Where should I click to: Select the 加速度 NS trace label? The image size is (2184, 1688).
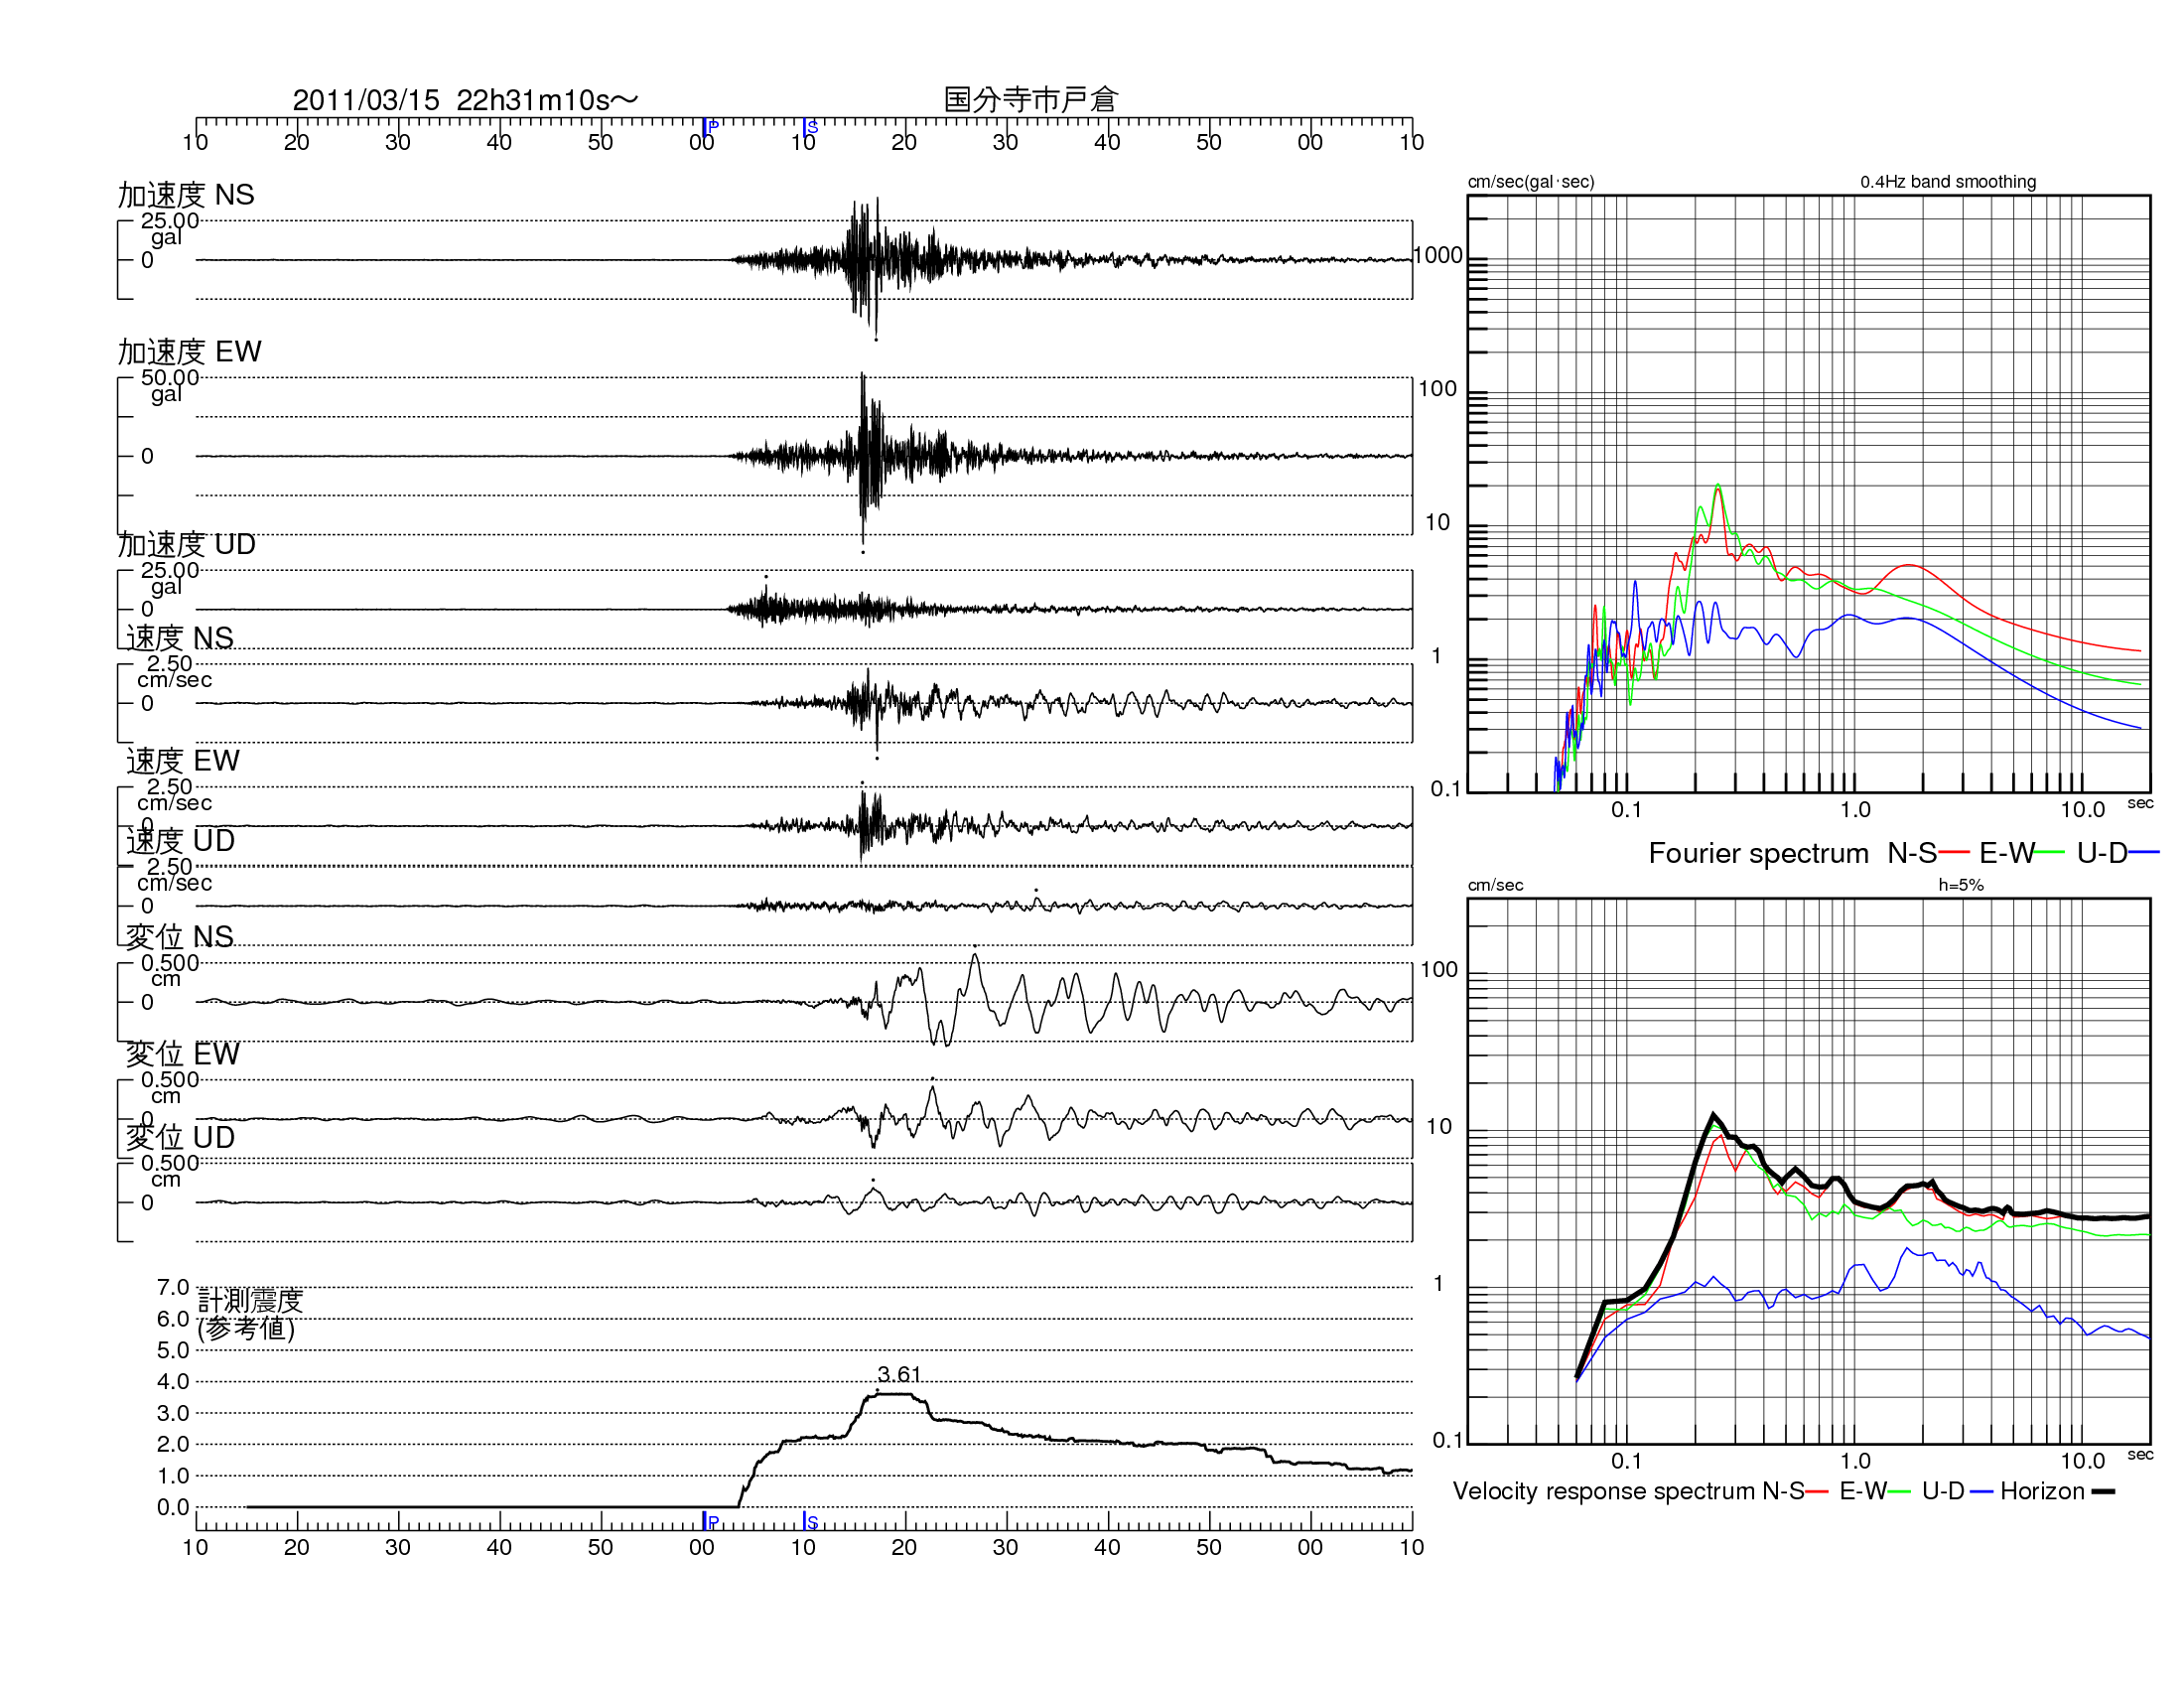click(186, 195)
